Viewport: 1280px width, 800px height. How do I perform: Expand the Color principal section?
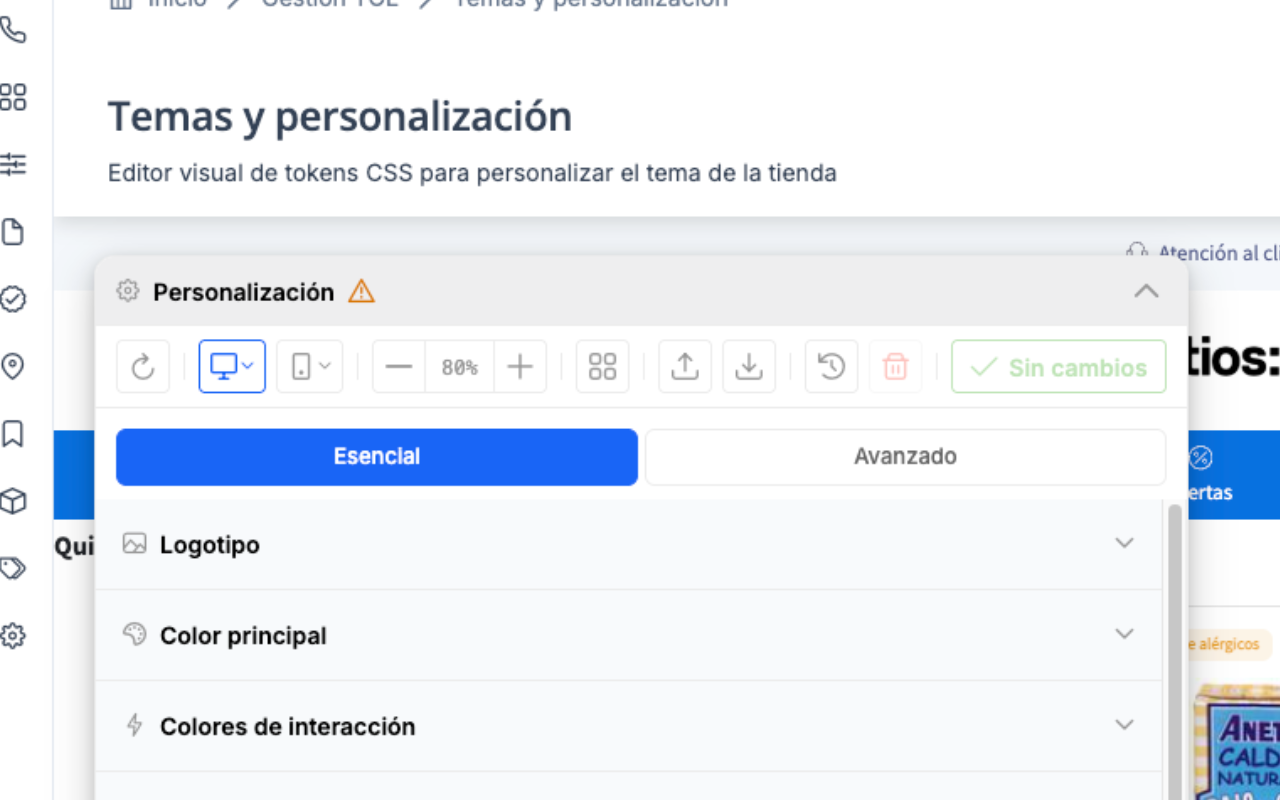click(x=629, y=635)
